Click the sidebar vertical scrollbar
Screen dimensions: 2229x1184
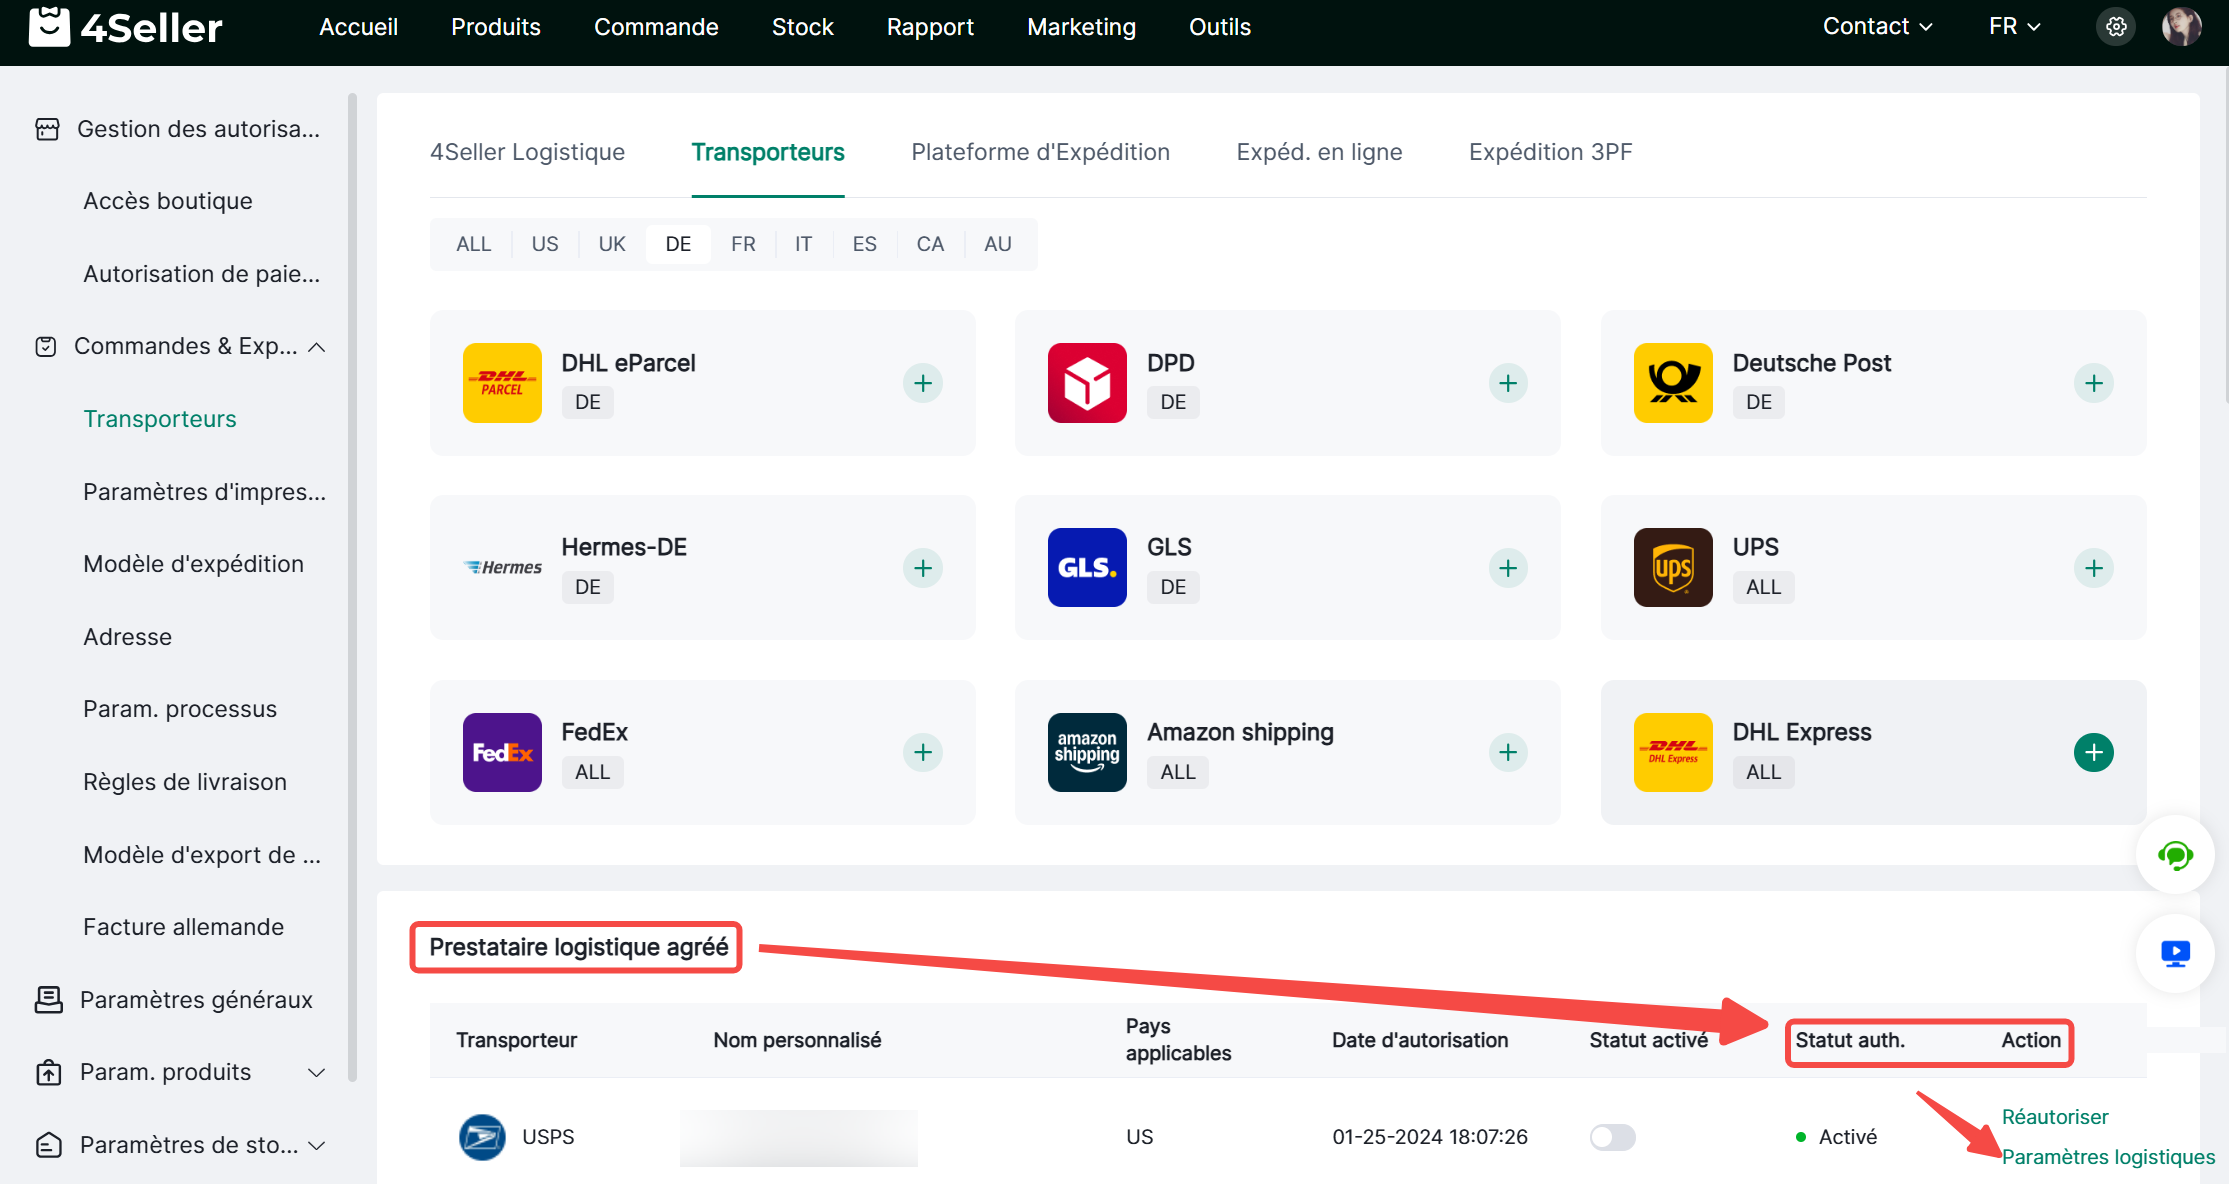[x=352, y=580]
